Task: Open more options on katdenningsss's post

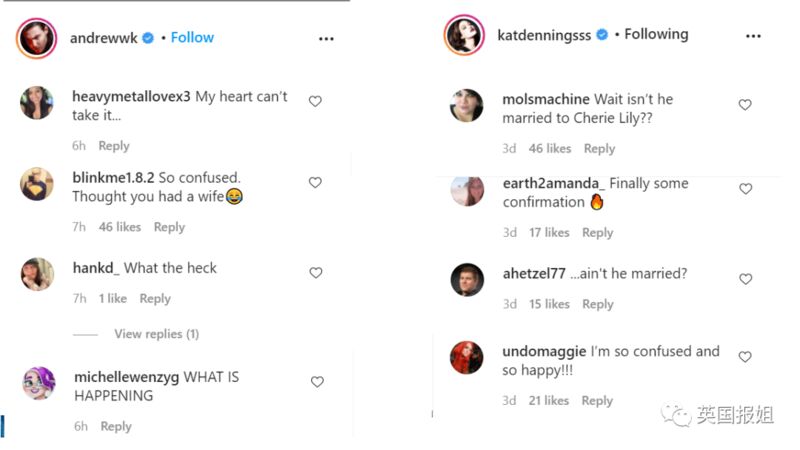Action: tap(753, 36)
